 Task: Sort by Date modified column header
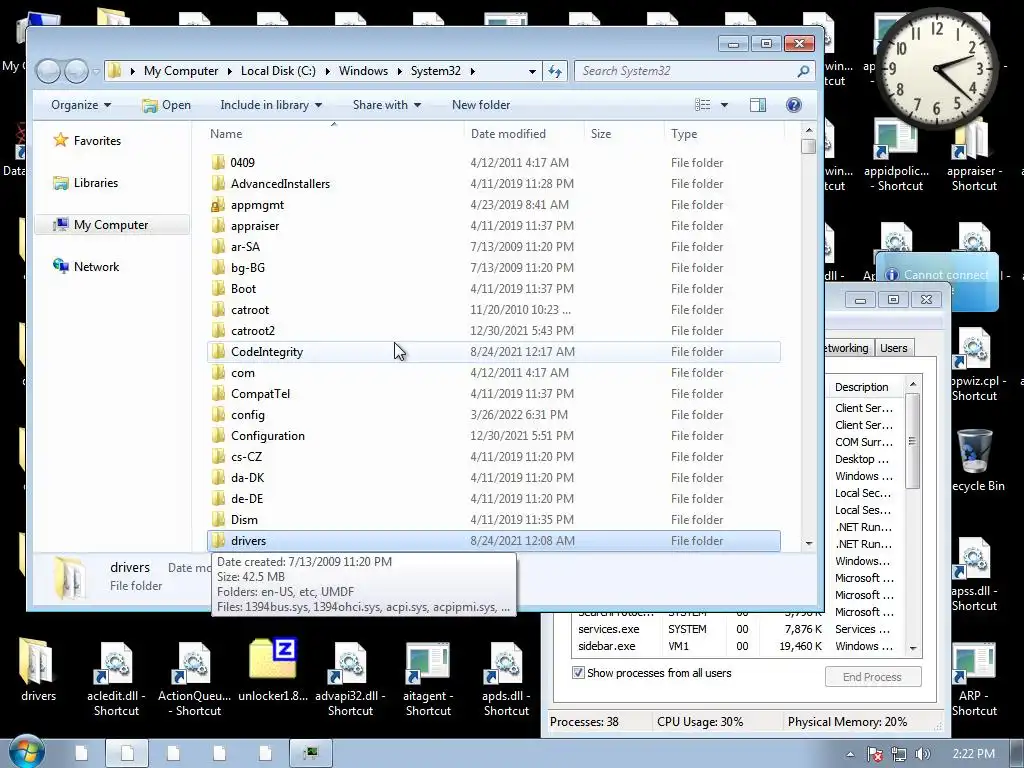(x=524, y=134)
